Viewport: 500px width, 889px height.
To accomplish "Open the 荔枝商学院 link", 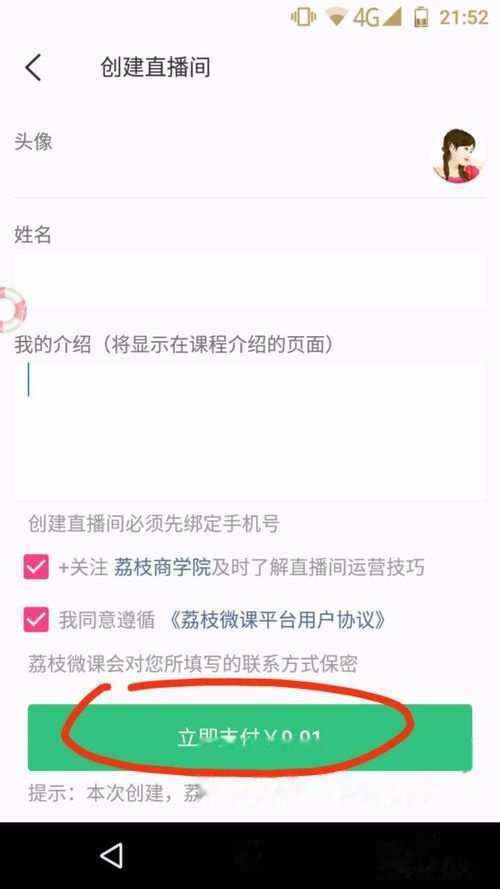I will click(163, 567).
